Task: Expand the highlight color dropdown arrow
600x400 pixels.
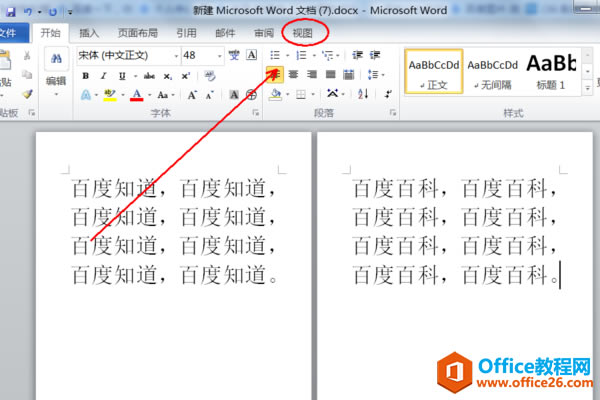Action: click(123, 95)
